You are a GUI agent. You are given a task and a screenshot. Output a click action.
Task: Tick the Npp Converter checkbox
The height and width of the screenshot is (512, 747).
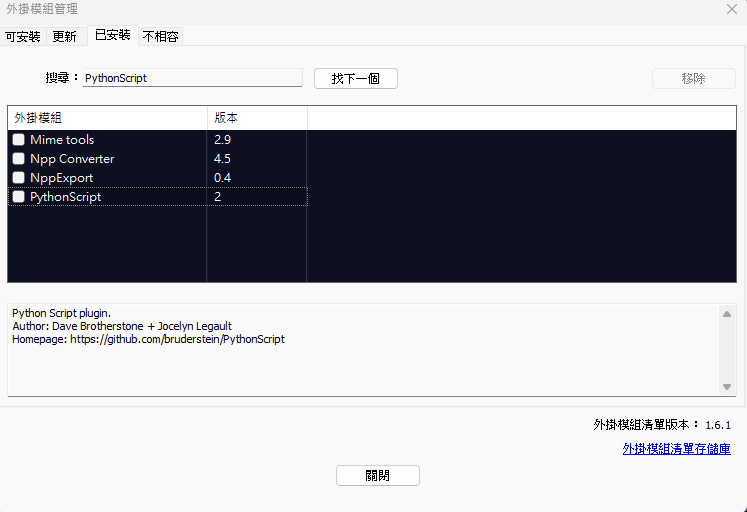click(19, 159)
